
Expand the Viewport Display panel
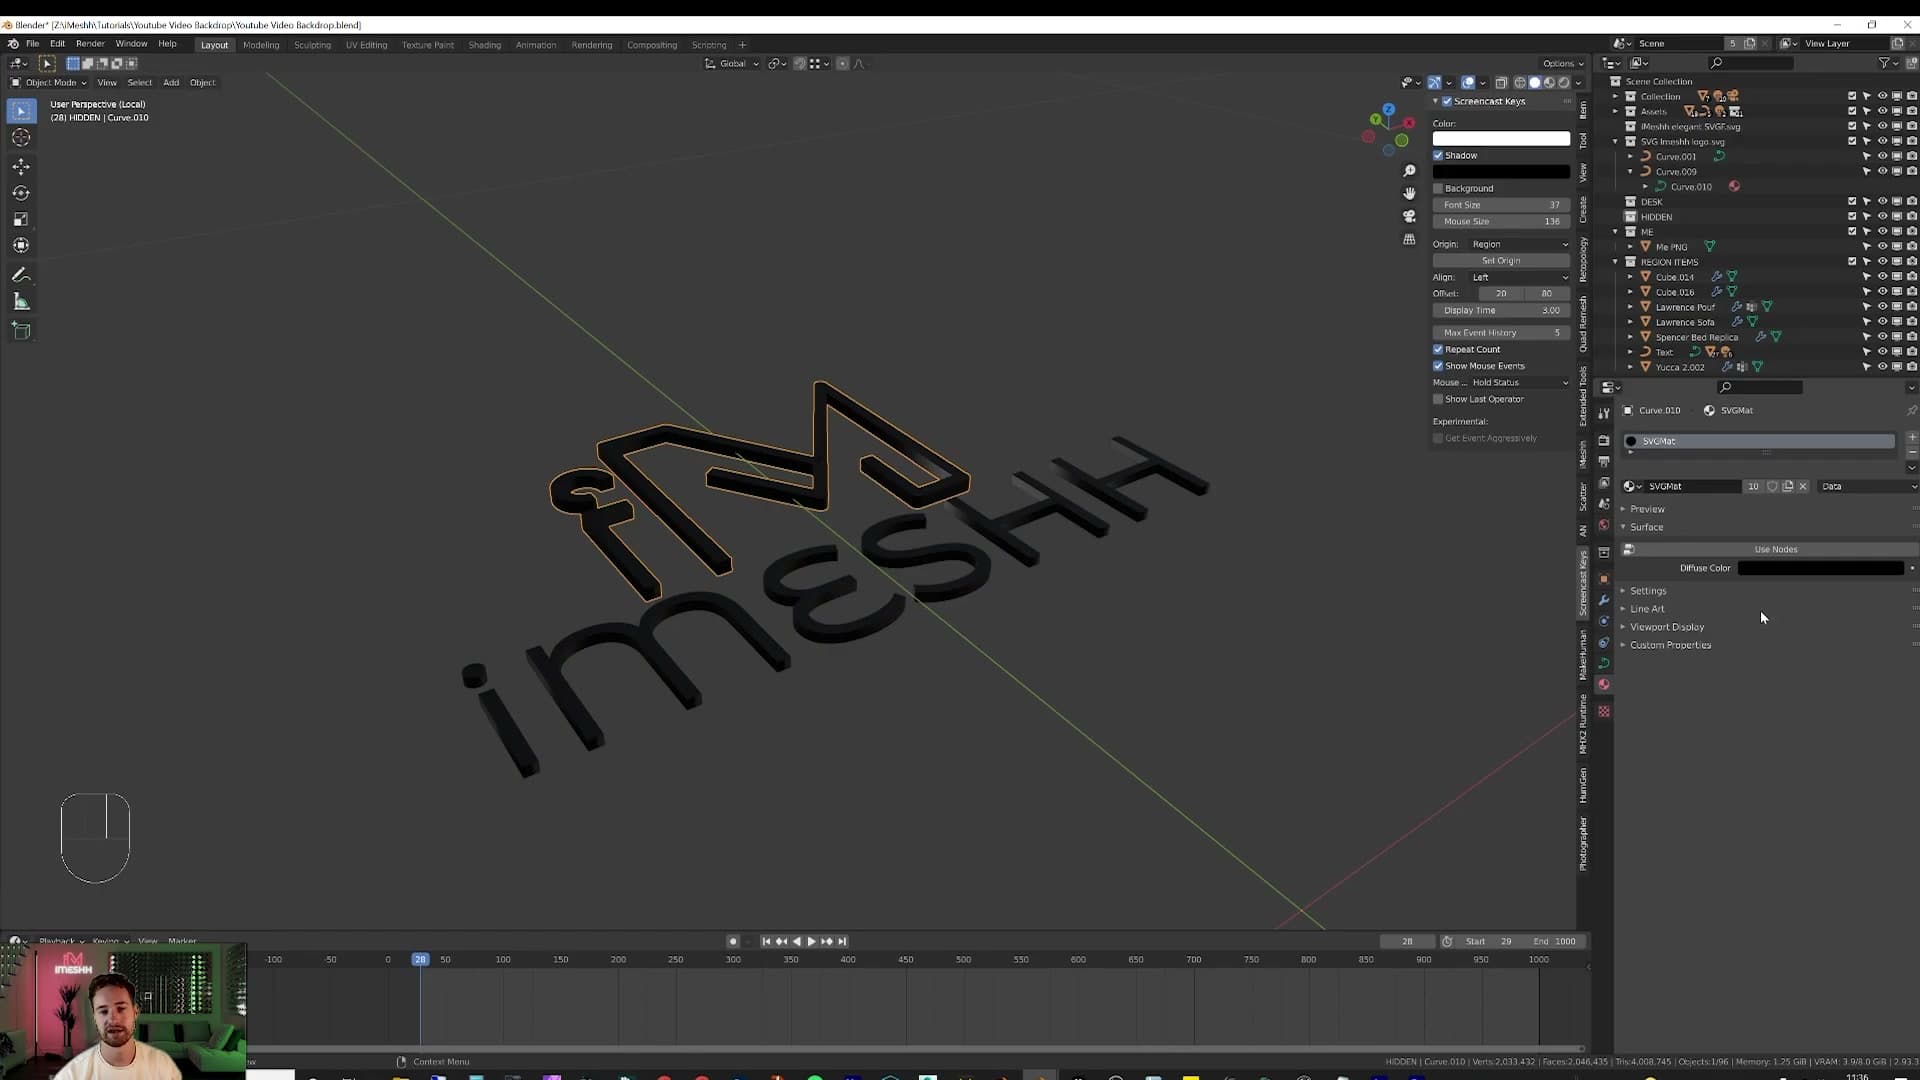pos(1667,627)
